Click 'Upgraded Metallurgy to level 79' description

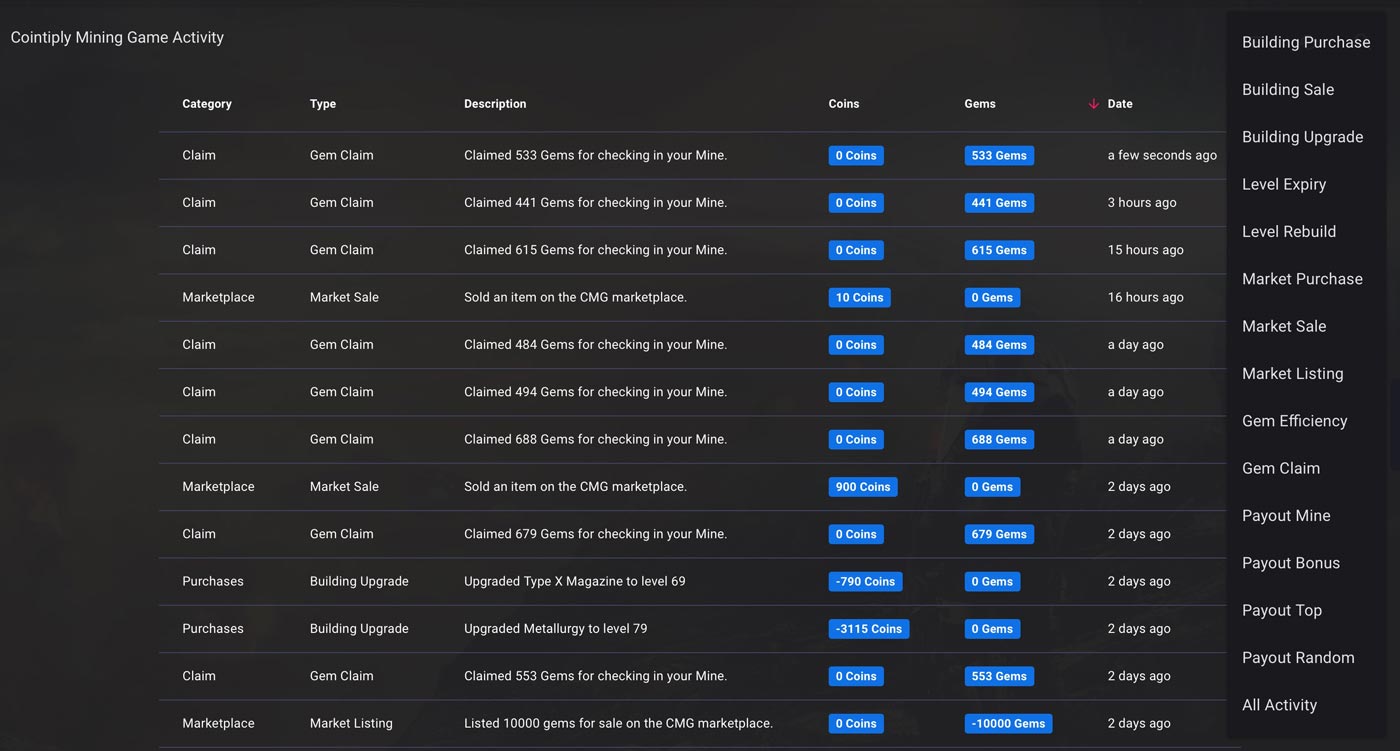point(556,629)
